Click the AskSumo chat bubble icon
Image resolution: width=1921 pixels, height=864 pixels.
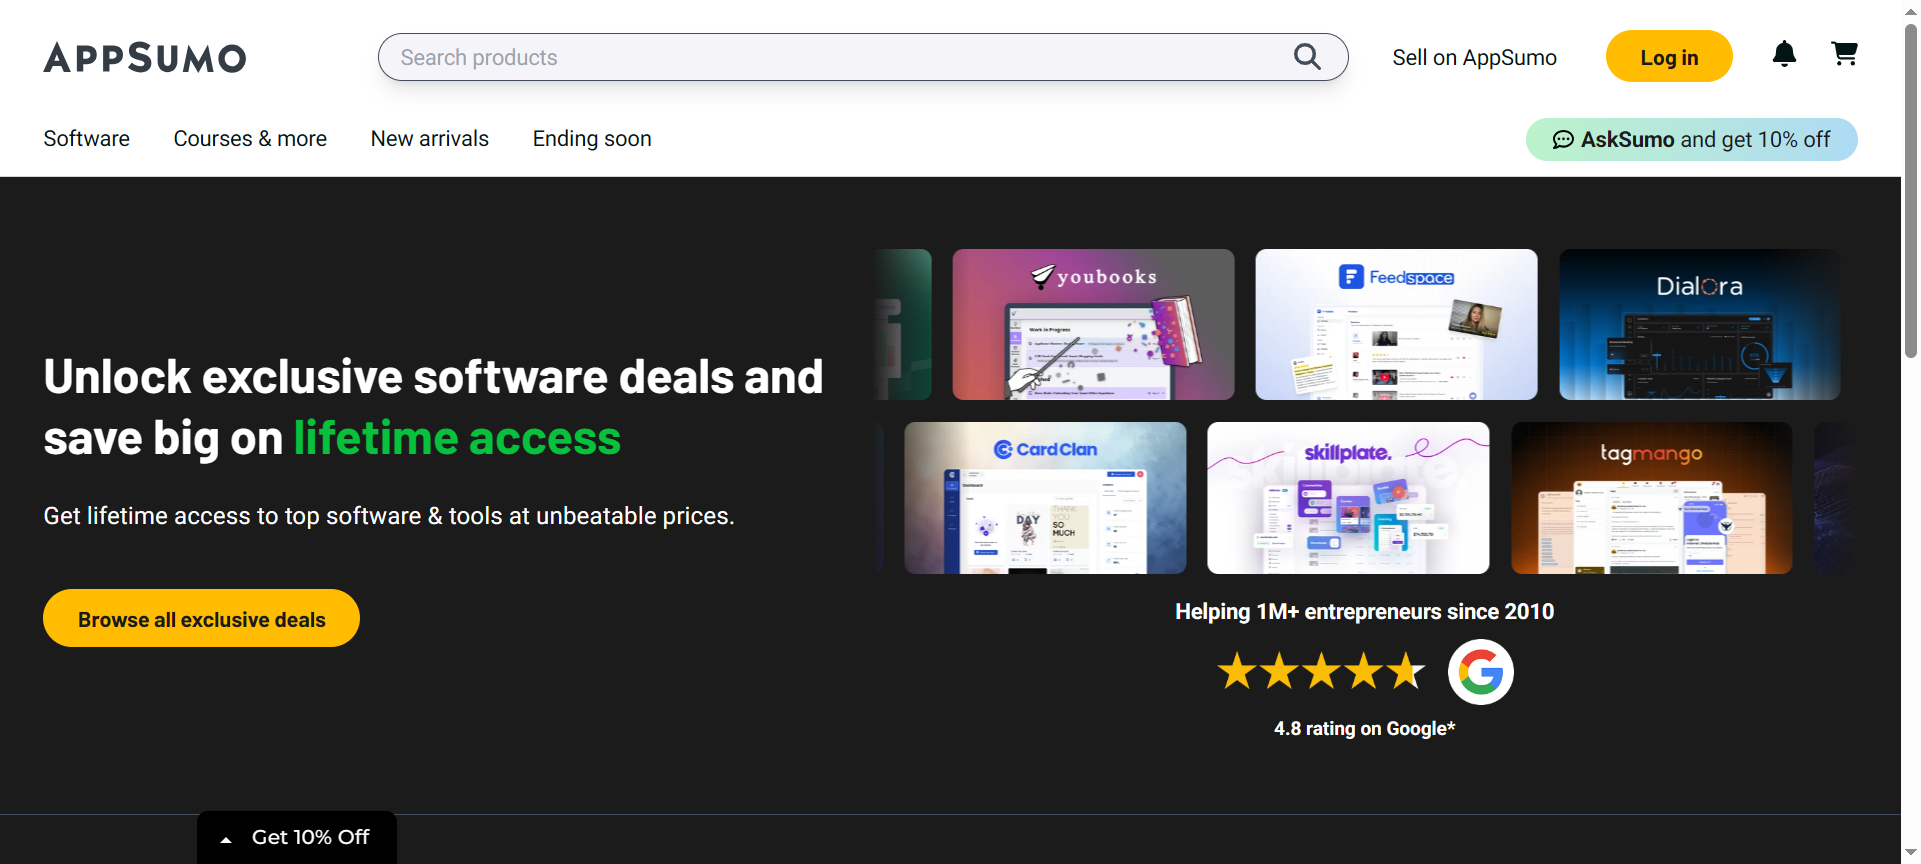pos(1563,140)
